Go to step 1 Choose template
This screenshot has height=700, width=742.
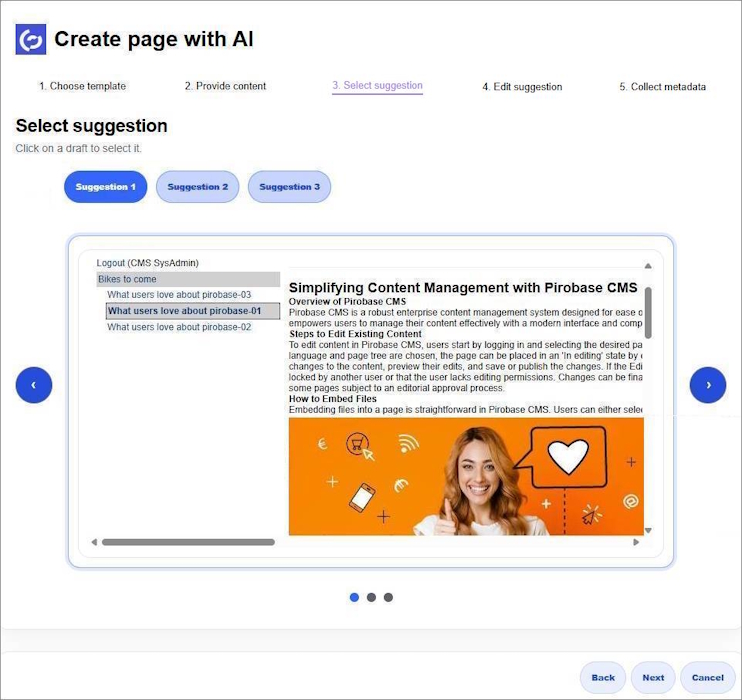click(x=82, y=86)
